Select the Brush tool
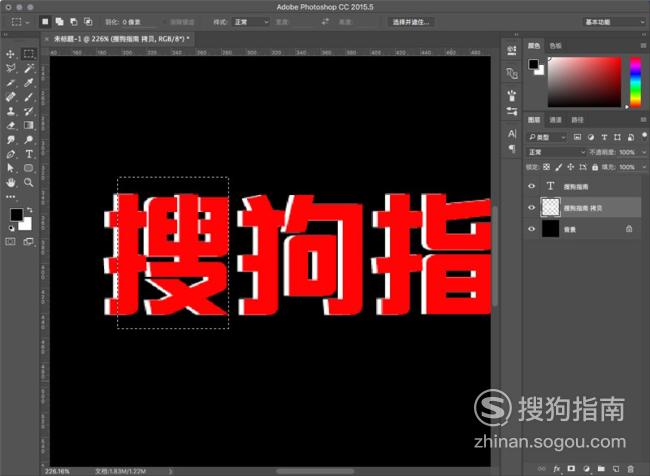Screen dimensions: 650x476 point(29,97)
